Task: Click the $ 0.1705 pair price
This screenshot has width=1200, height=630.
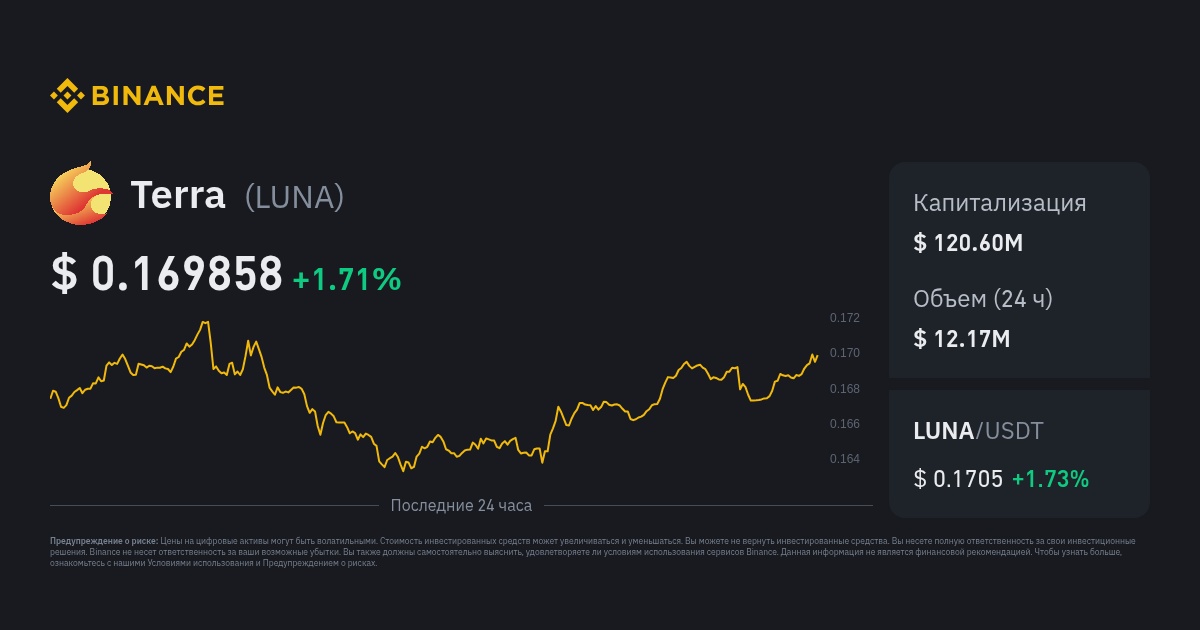Action: click(x=958, y=479)
